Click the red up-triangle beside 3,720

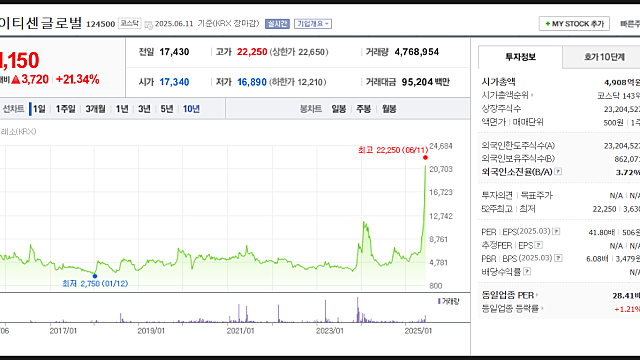(16, 79)
